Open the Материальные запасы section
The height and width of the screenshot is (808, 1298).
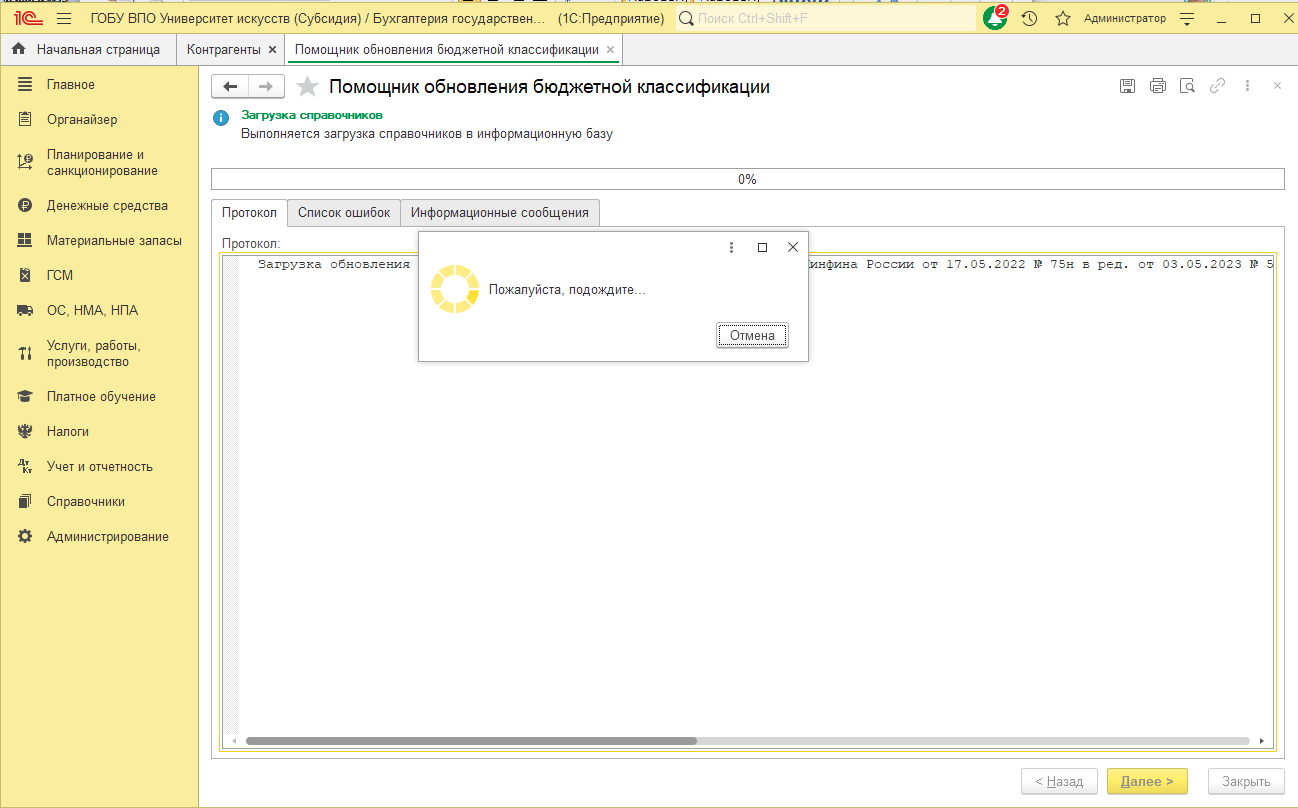click(x=99, y=241)
